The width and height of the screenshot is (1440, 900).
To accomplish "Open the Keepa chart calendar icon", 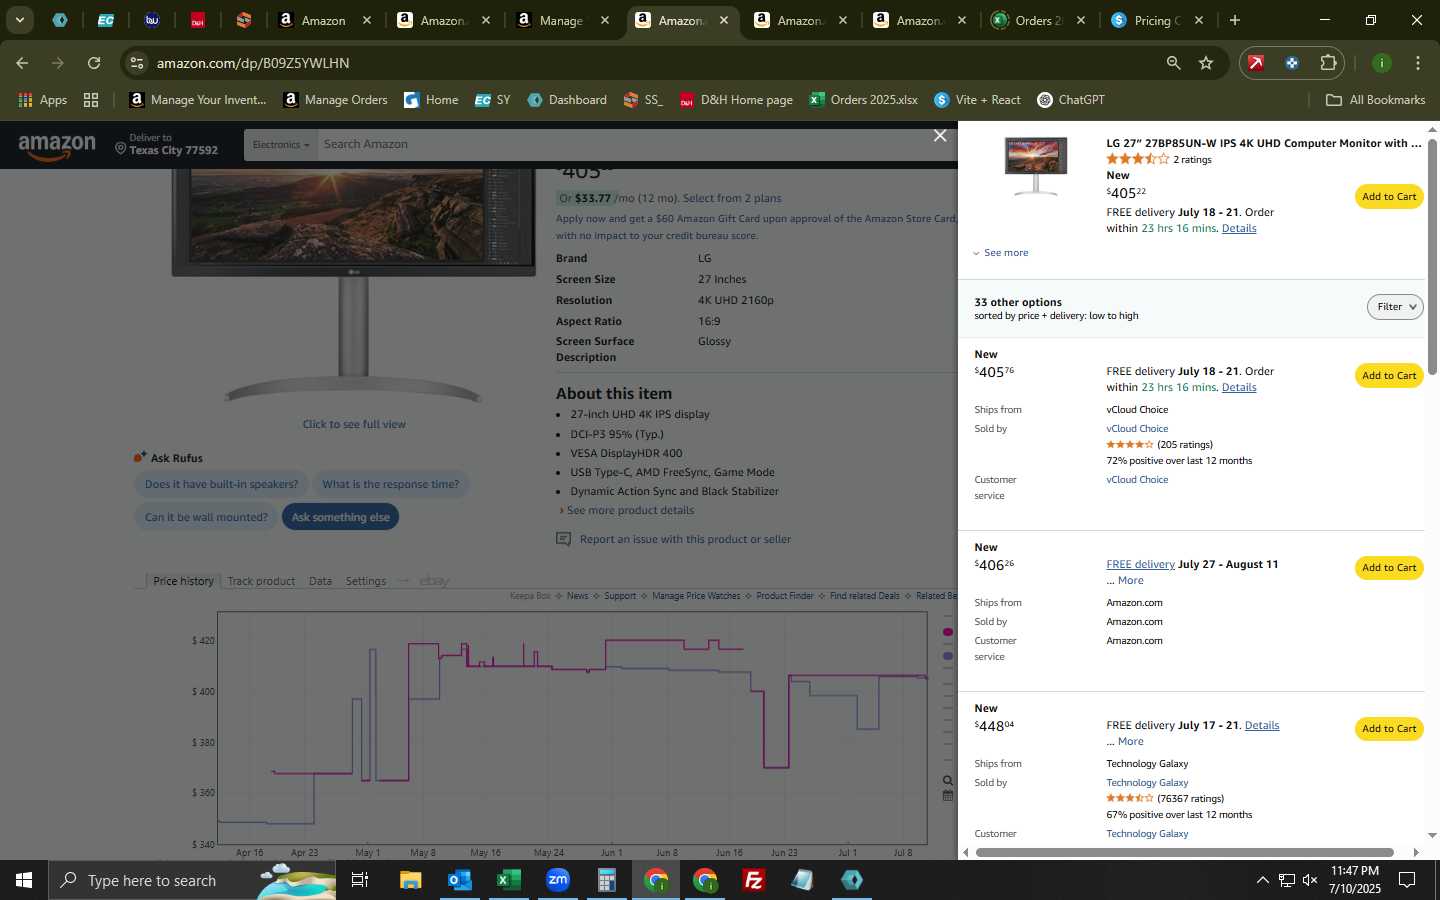I will click(x=948, y=796).
